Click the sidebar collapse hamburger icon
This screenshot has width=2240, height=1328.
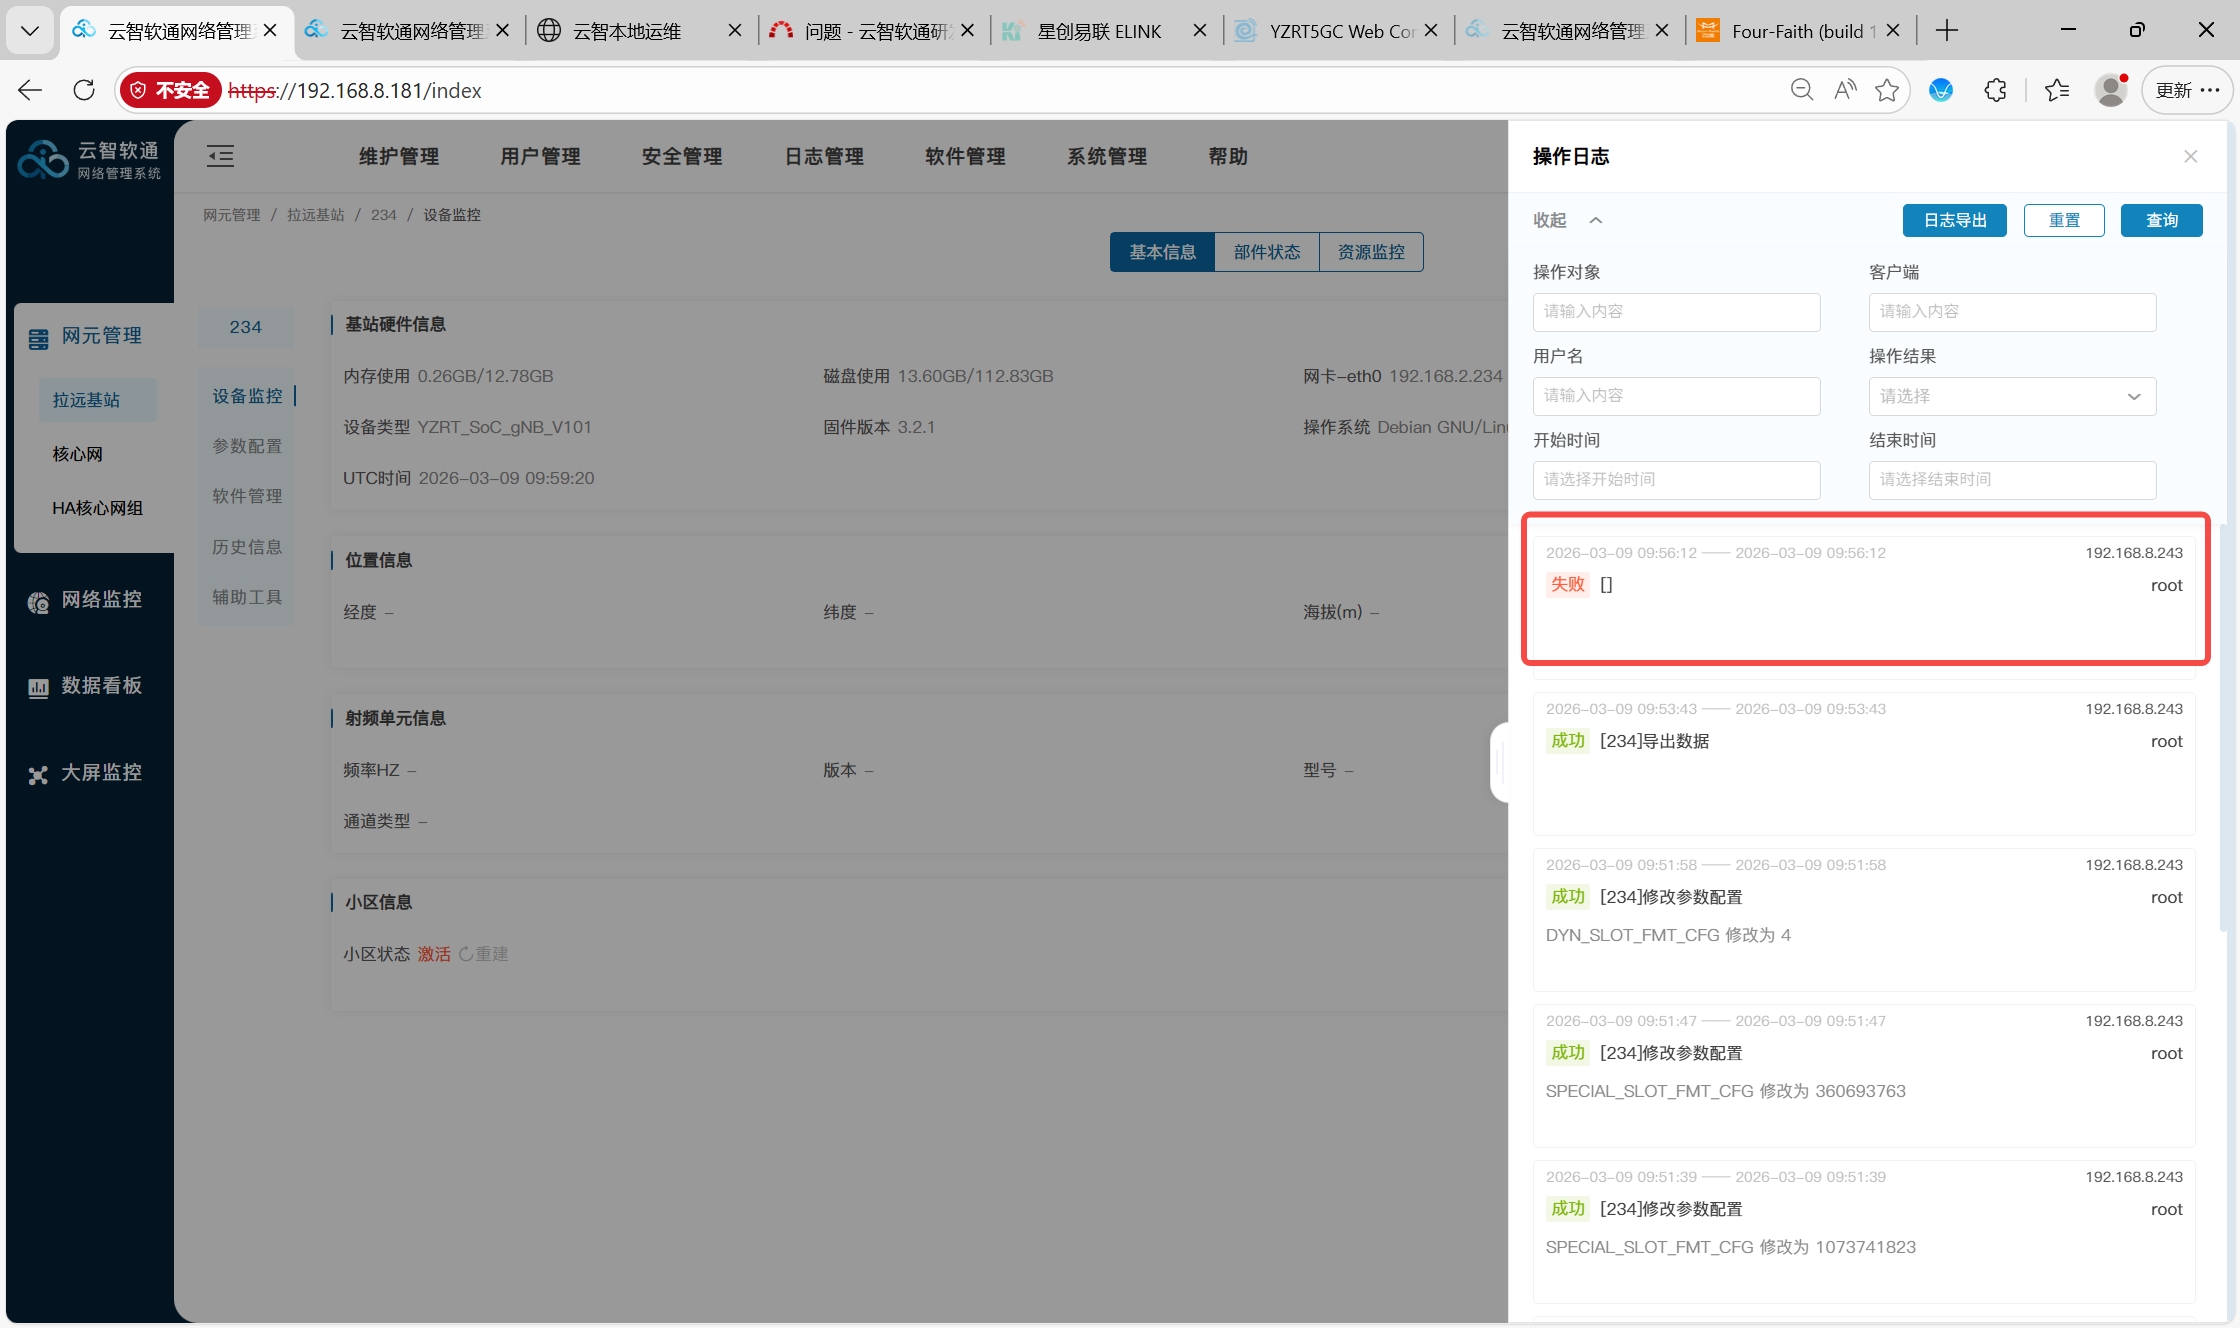pos(220,155)
